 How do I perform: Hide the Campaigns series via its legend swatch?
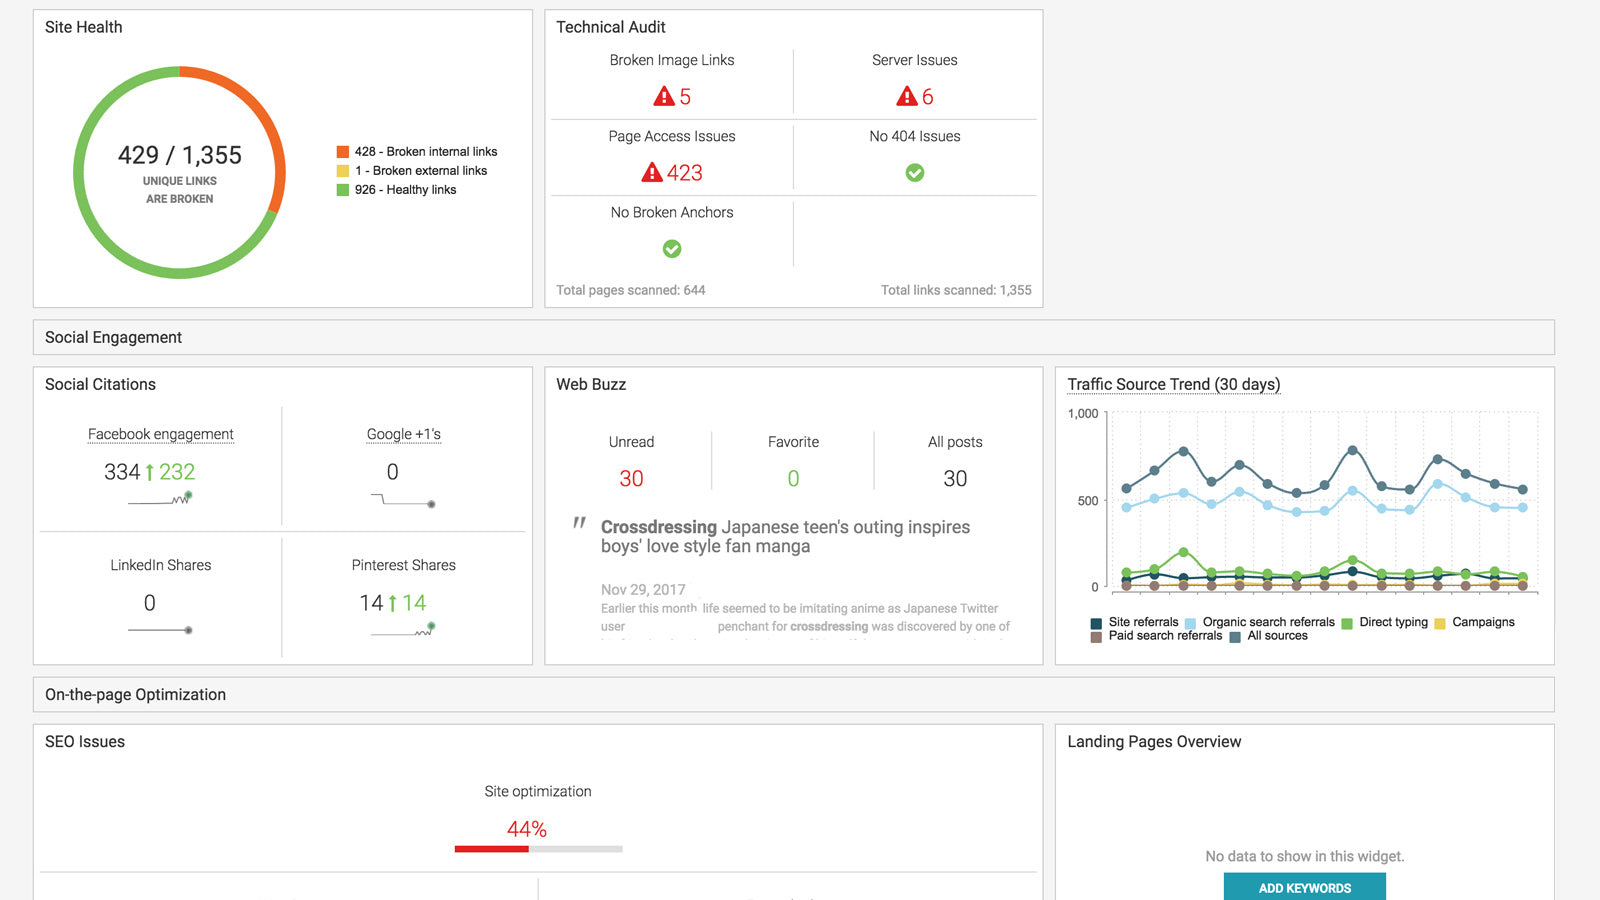pyautogui.click(x=1438, y=621)
